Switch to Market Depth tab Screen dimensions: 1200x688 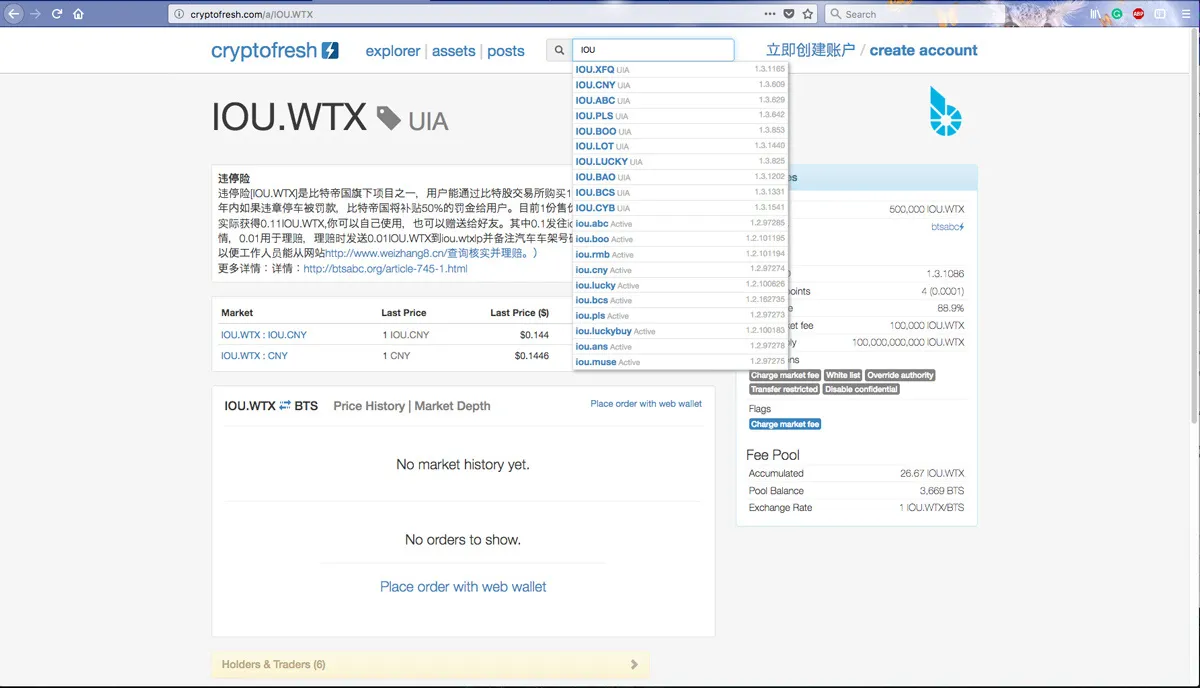pyautogui.click(x=452, y=406)
